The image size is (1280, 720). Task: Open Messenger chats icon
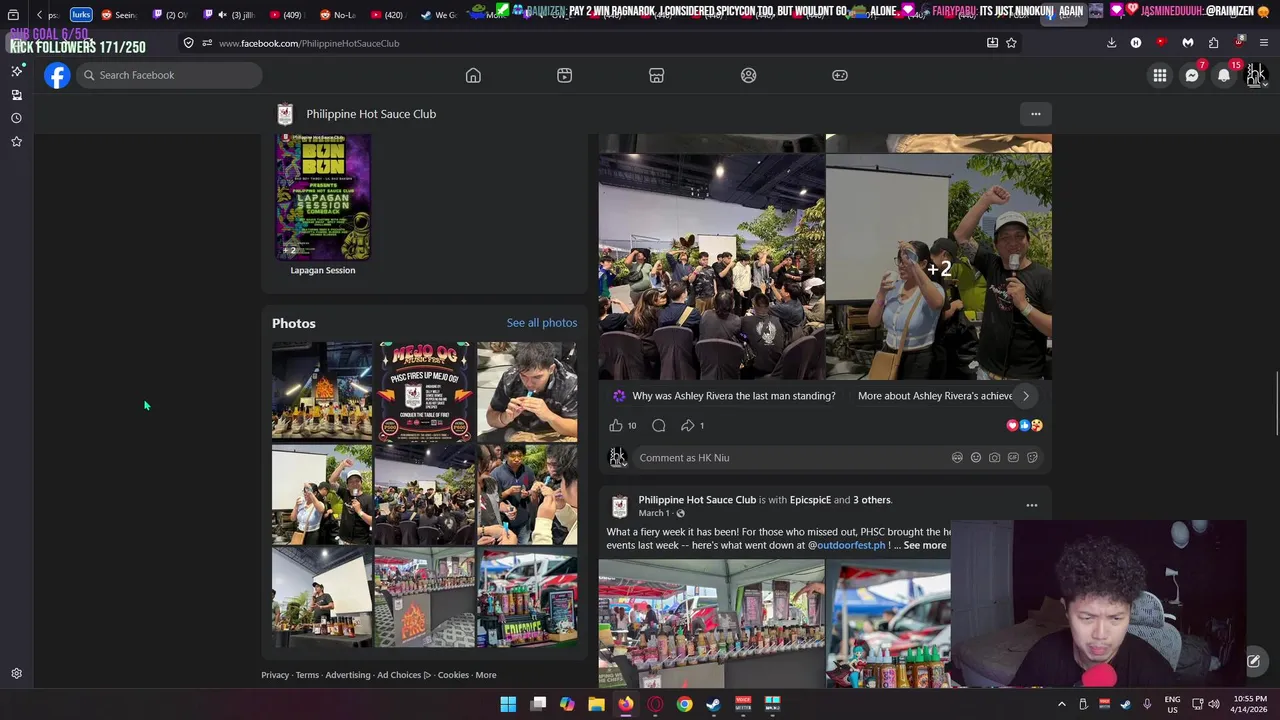[x=1192, y=75]
